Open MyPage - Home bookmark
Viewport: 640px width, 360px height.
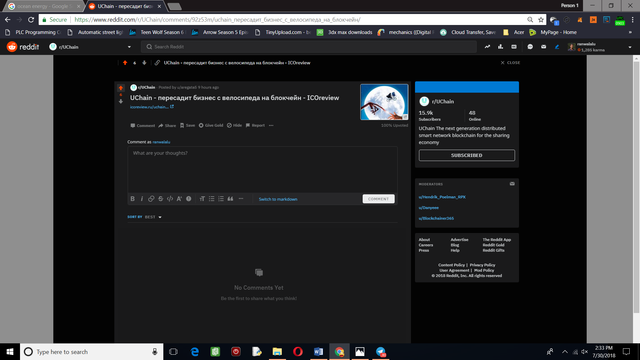(x=553, y=32)
